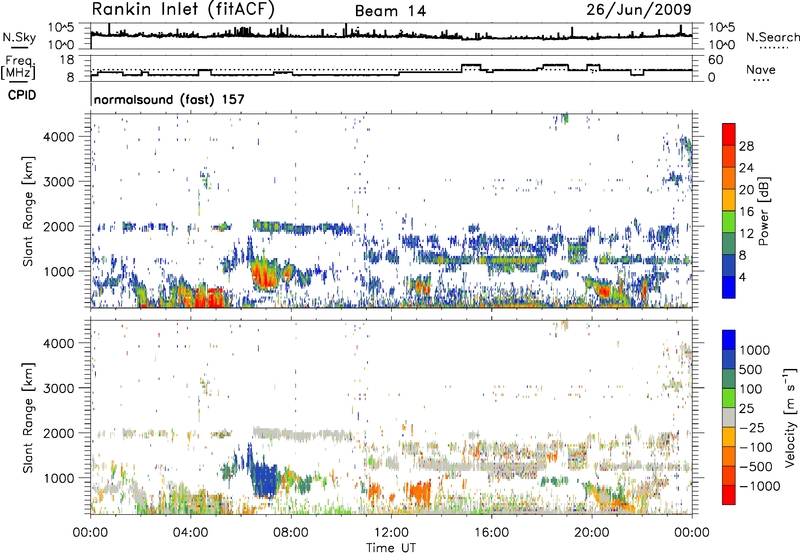Select the "4" label on the Power colorbar
The image size is (800, 554).
point(743,277)
